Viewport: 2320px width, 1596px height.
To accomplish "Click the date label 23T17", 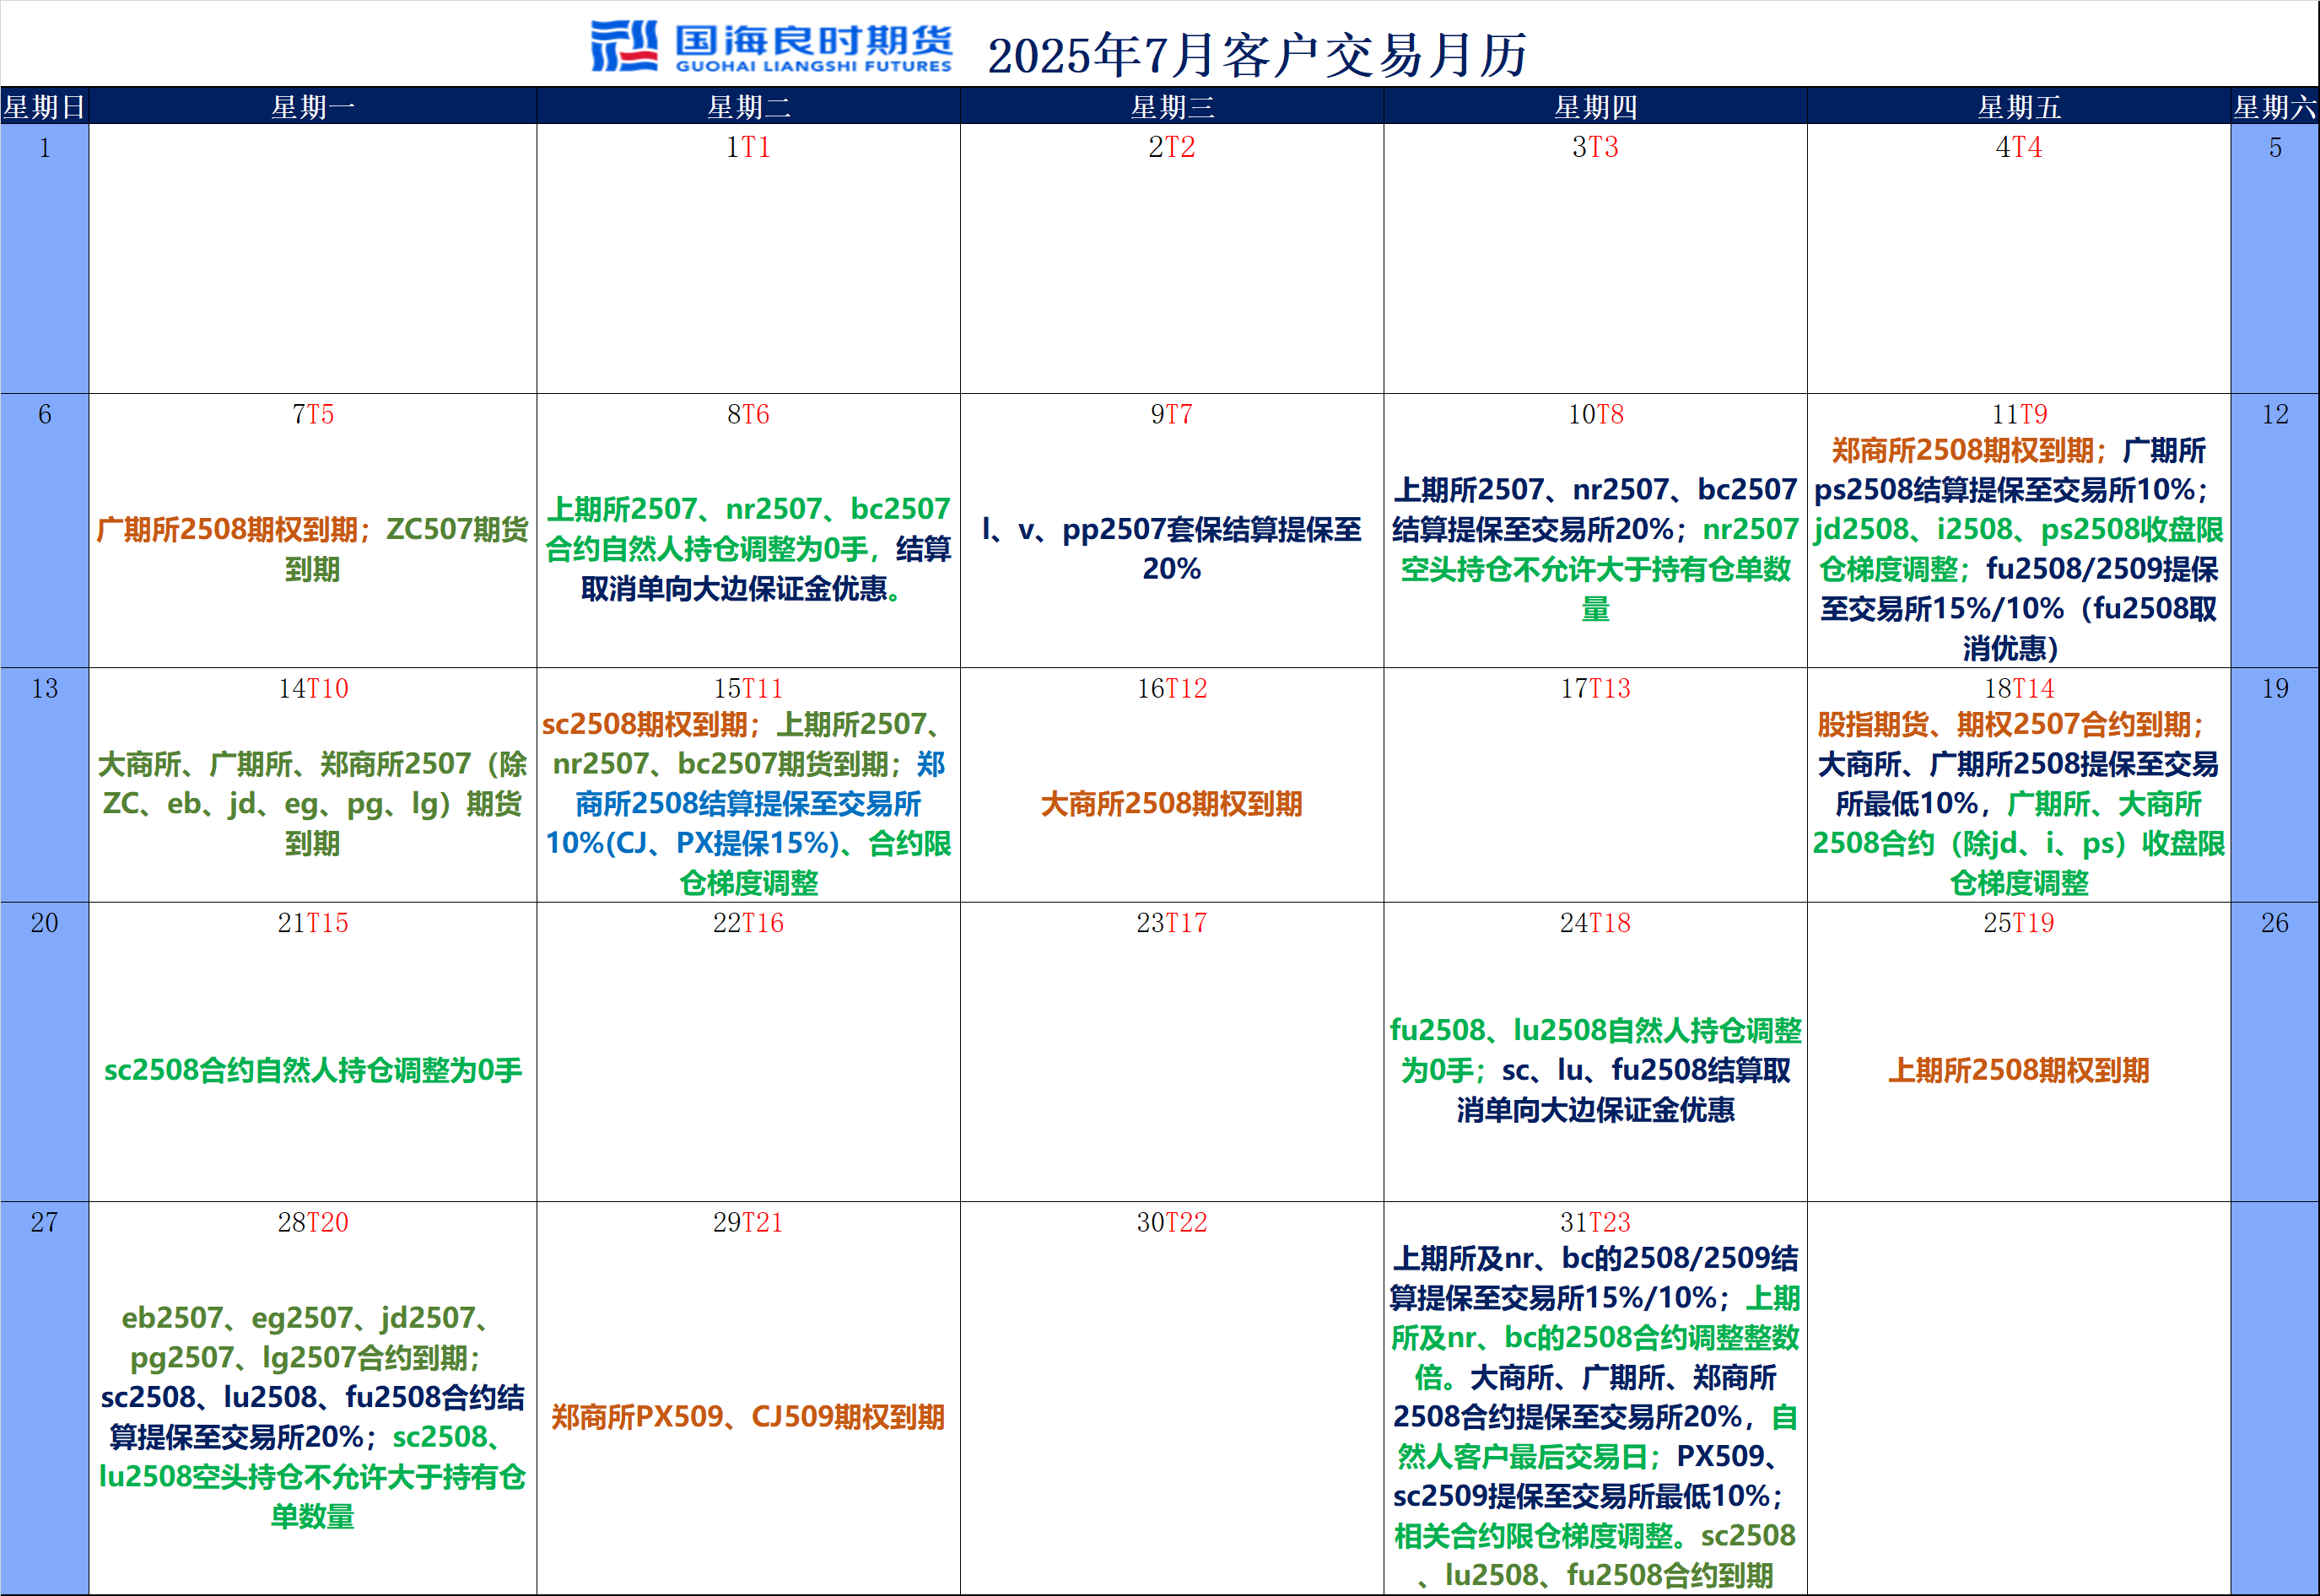I will 1172,923.
